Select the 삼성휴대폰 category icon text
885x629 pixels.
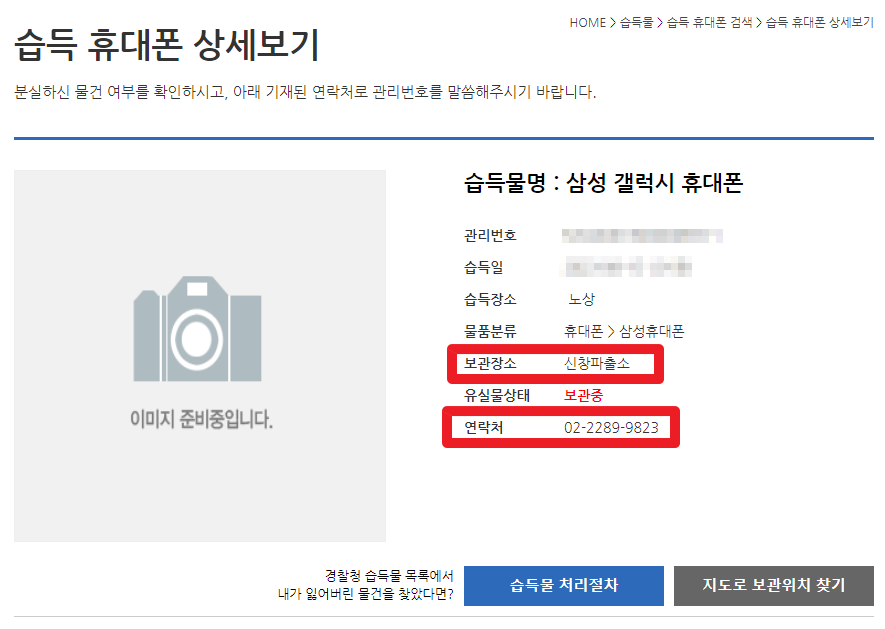655,331
